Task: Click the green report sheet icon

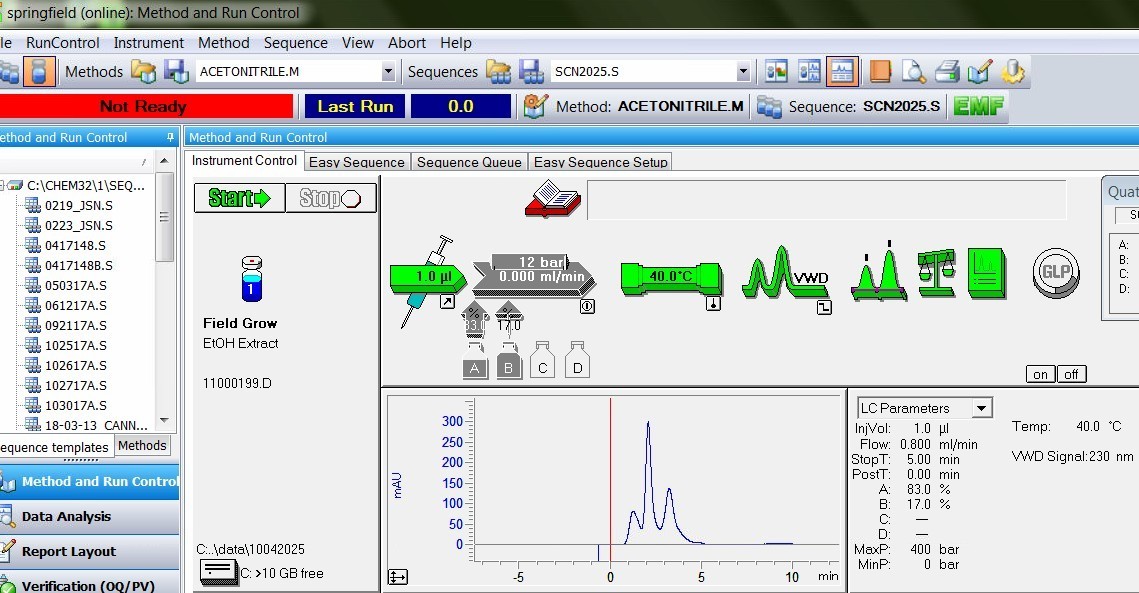Action: click(x=986, y=273)
